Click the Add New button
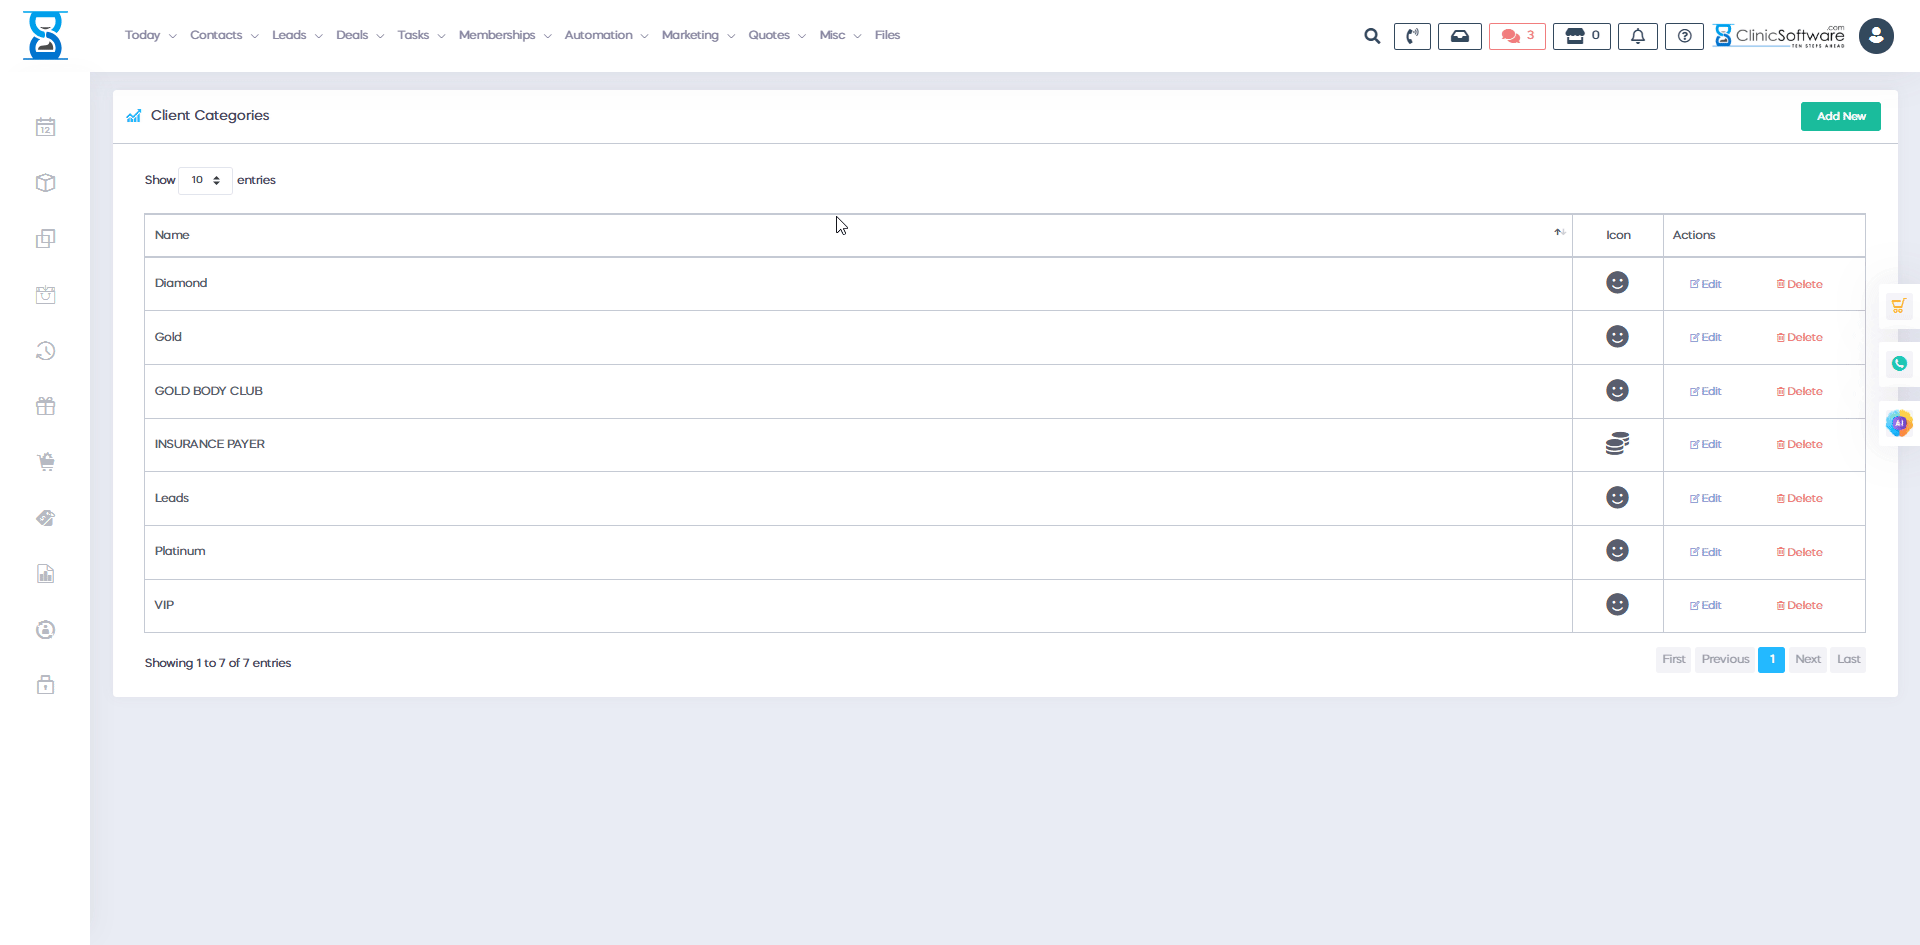Viewport: 1920px width, 945px height. (1841, 116)
